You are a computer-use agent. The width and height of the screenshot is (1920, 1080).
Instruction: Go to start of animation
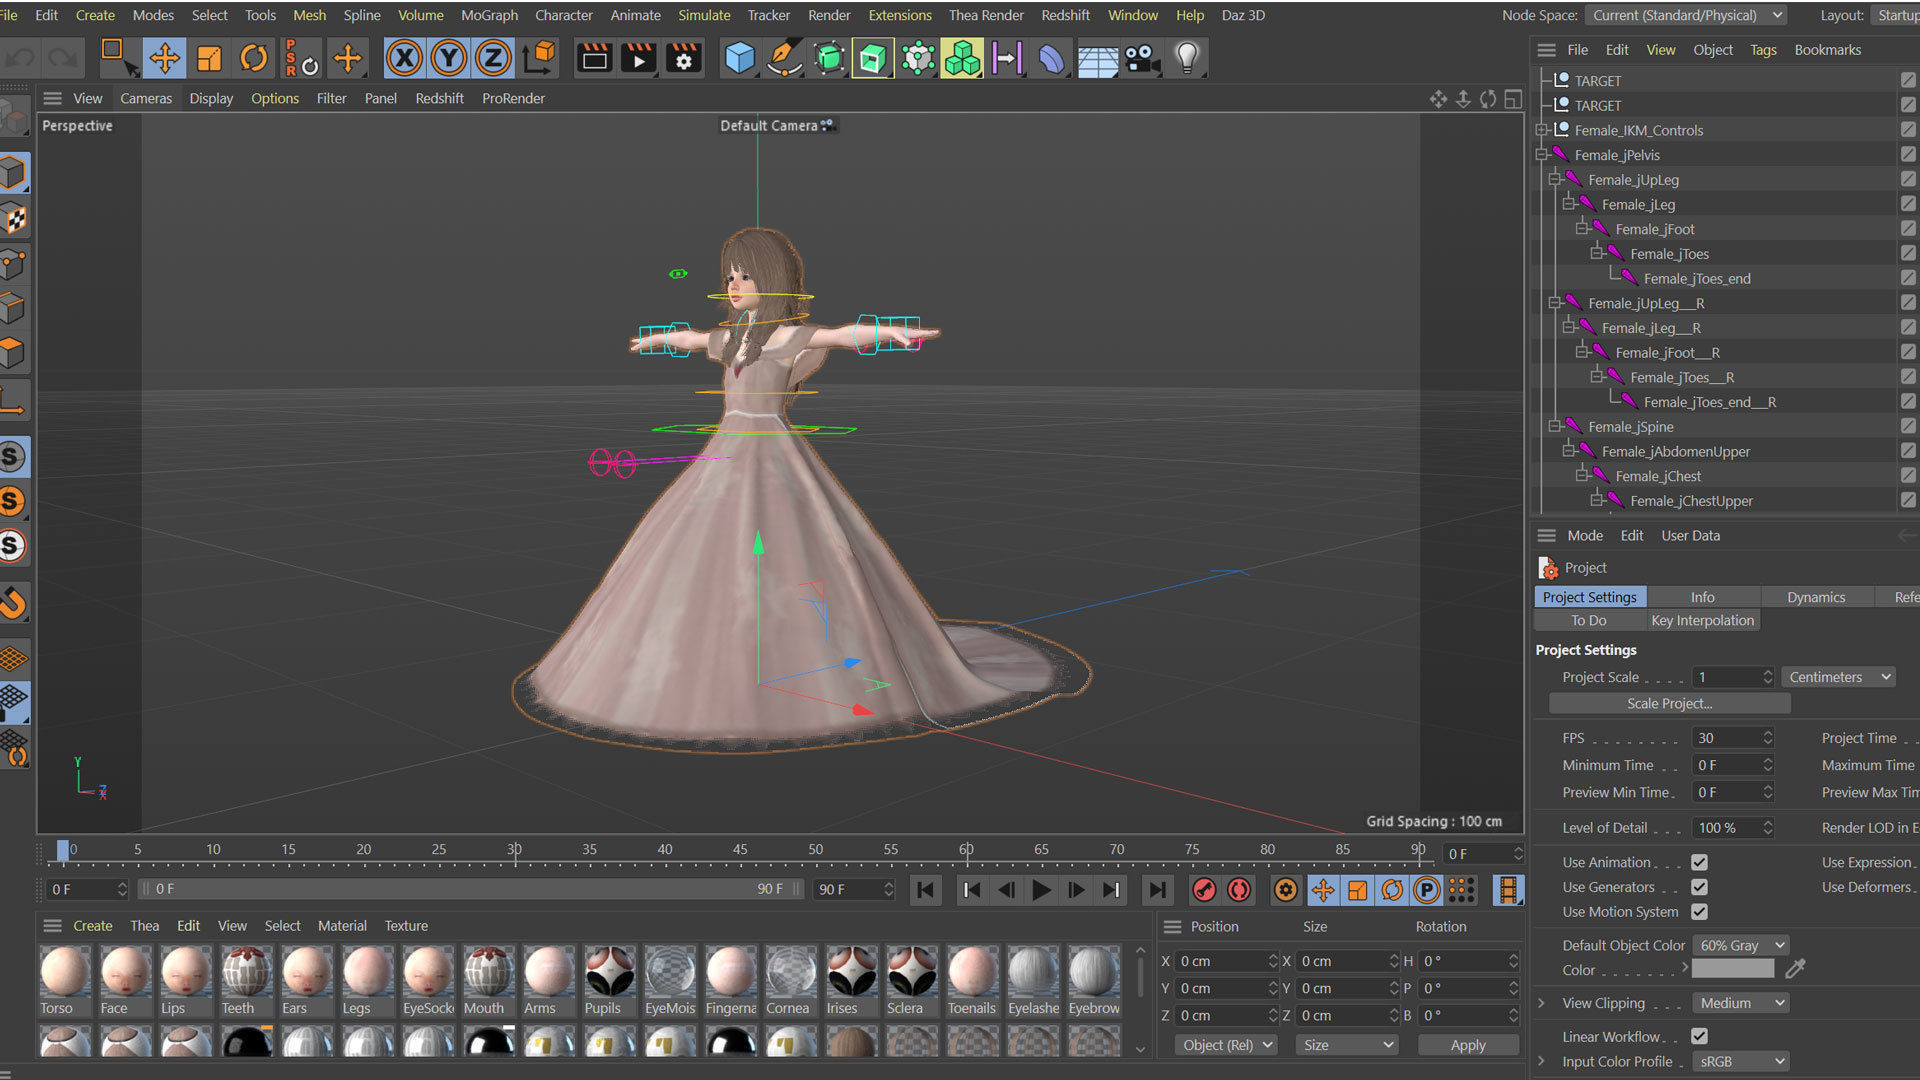click(925, 889)
